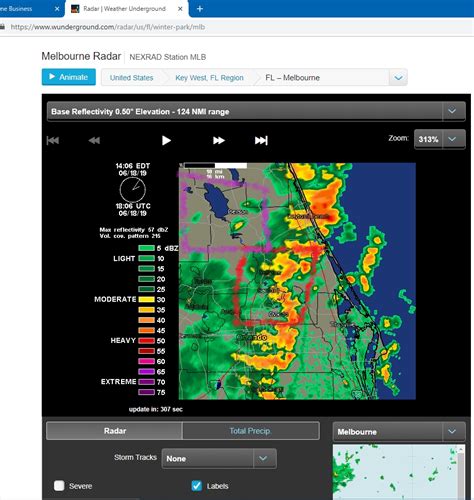474x500 pixels.
Task: Select the Radar | Weather Underground browser tab
Action: coord(127,9)
